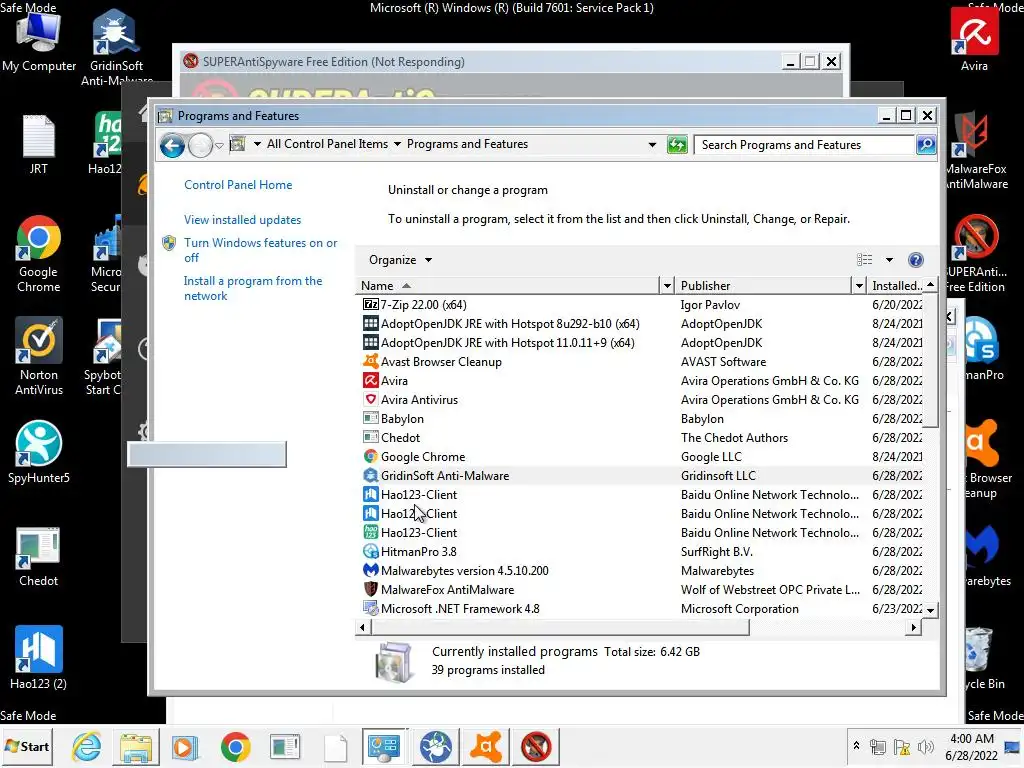Click the MalwareFox AntiMalware list icon
The height and width of the screenshot is (768, 1024).
(370, 589)
